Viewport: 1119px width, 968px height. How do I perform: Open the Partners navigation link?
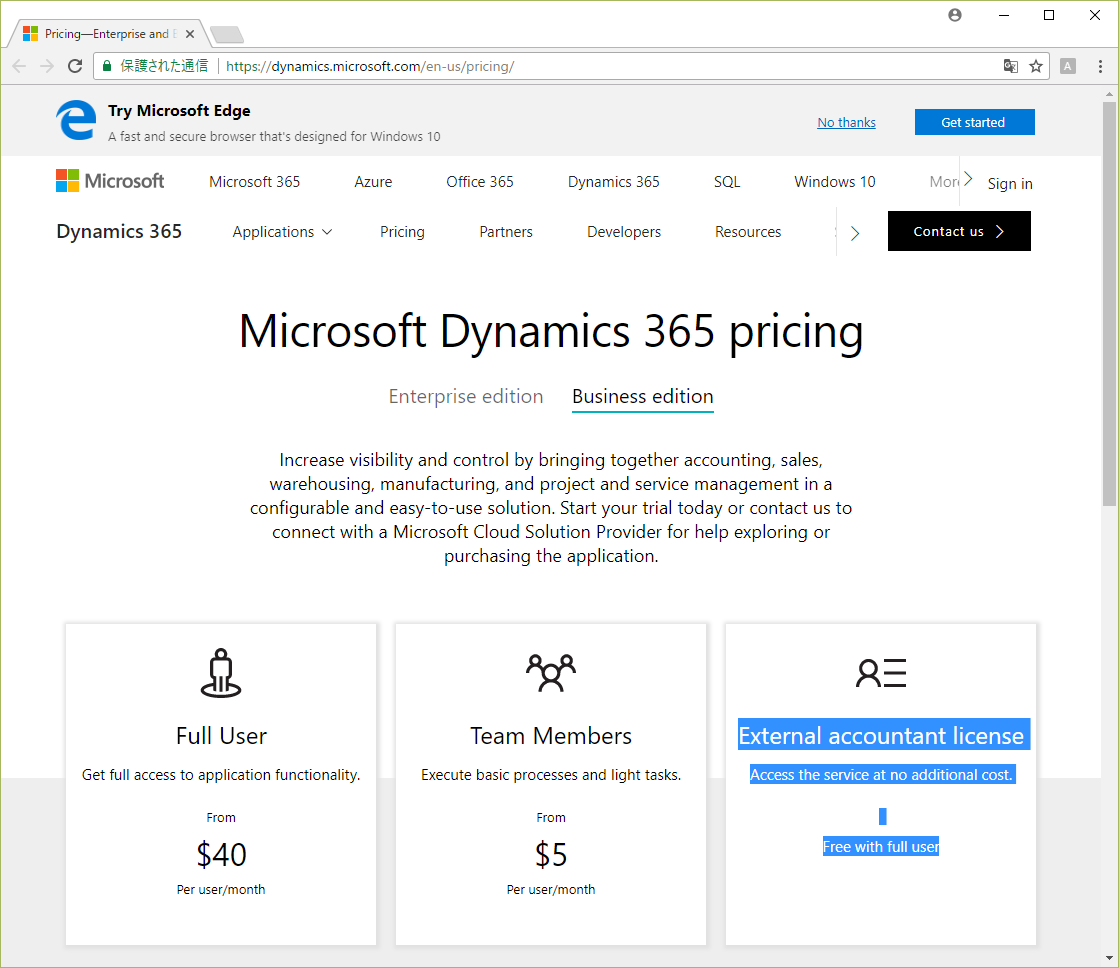point(506,232)
